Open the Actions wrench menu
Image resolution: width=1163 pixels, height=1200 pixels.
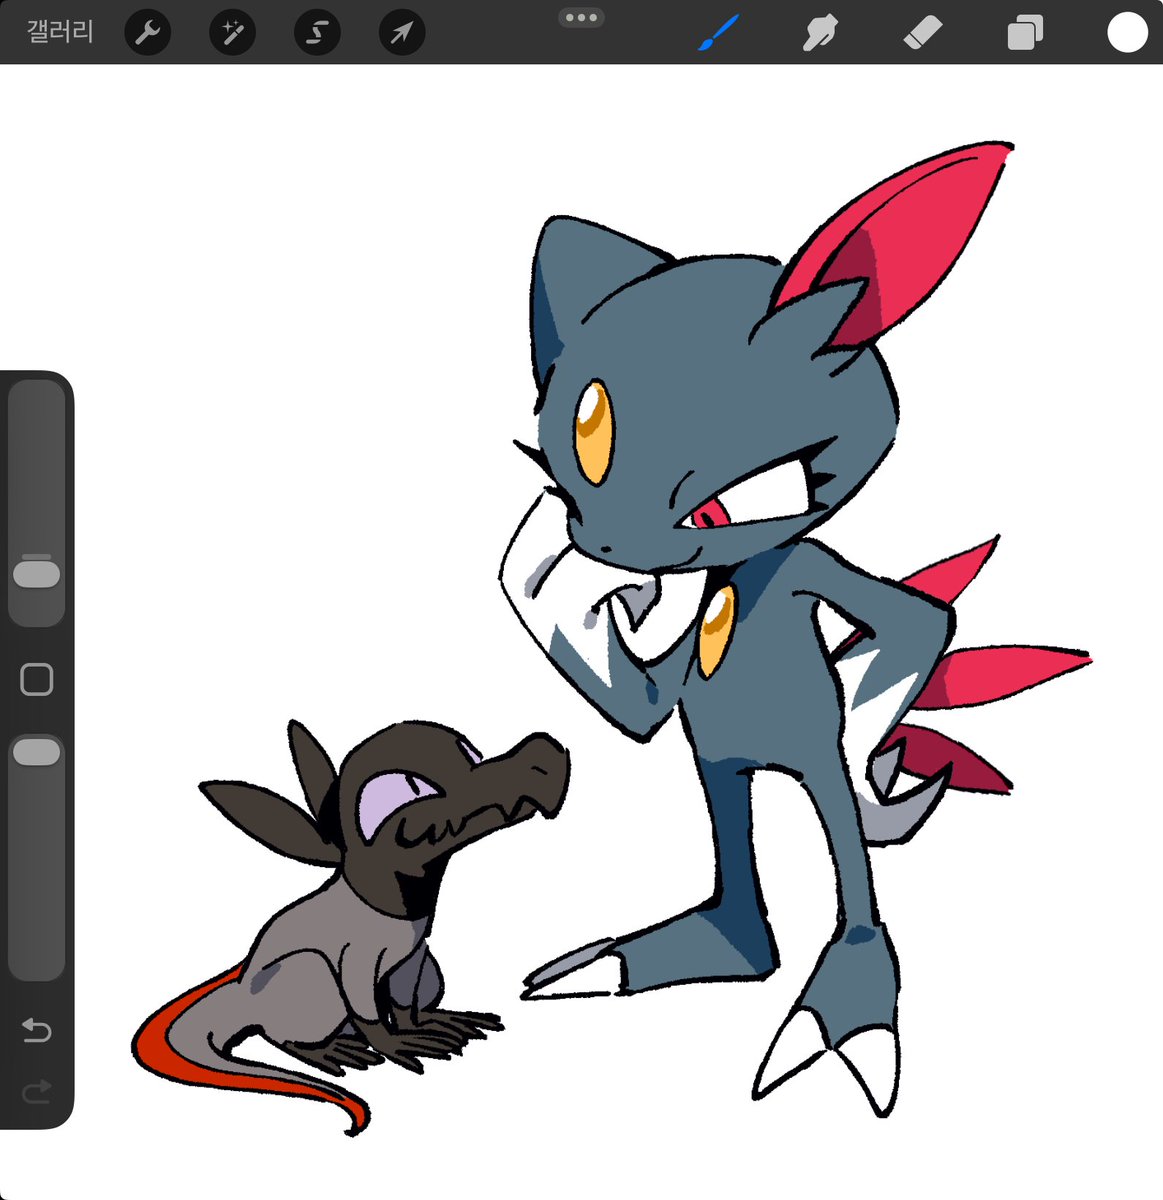(148, 33)
